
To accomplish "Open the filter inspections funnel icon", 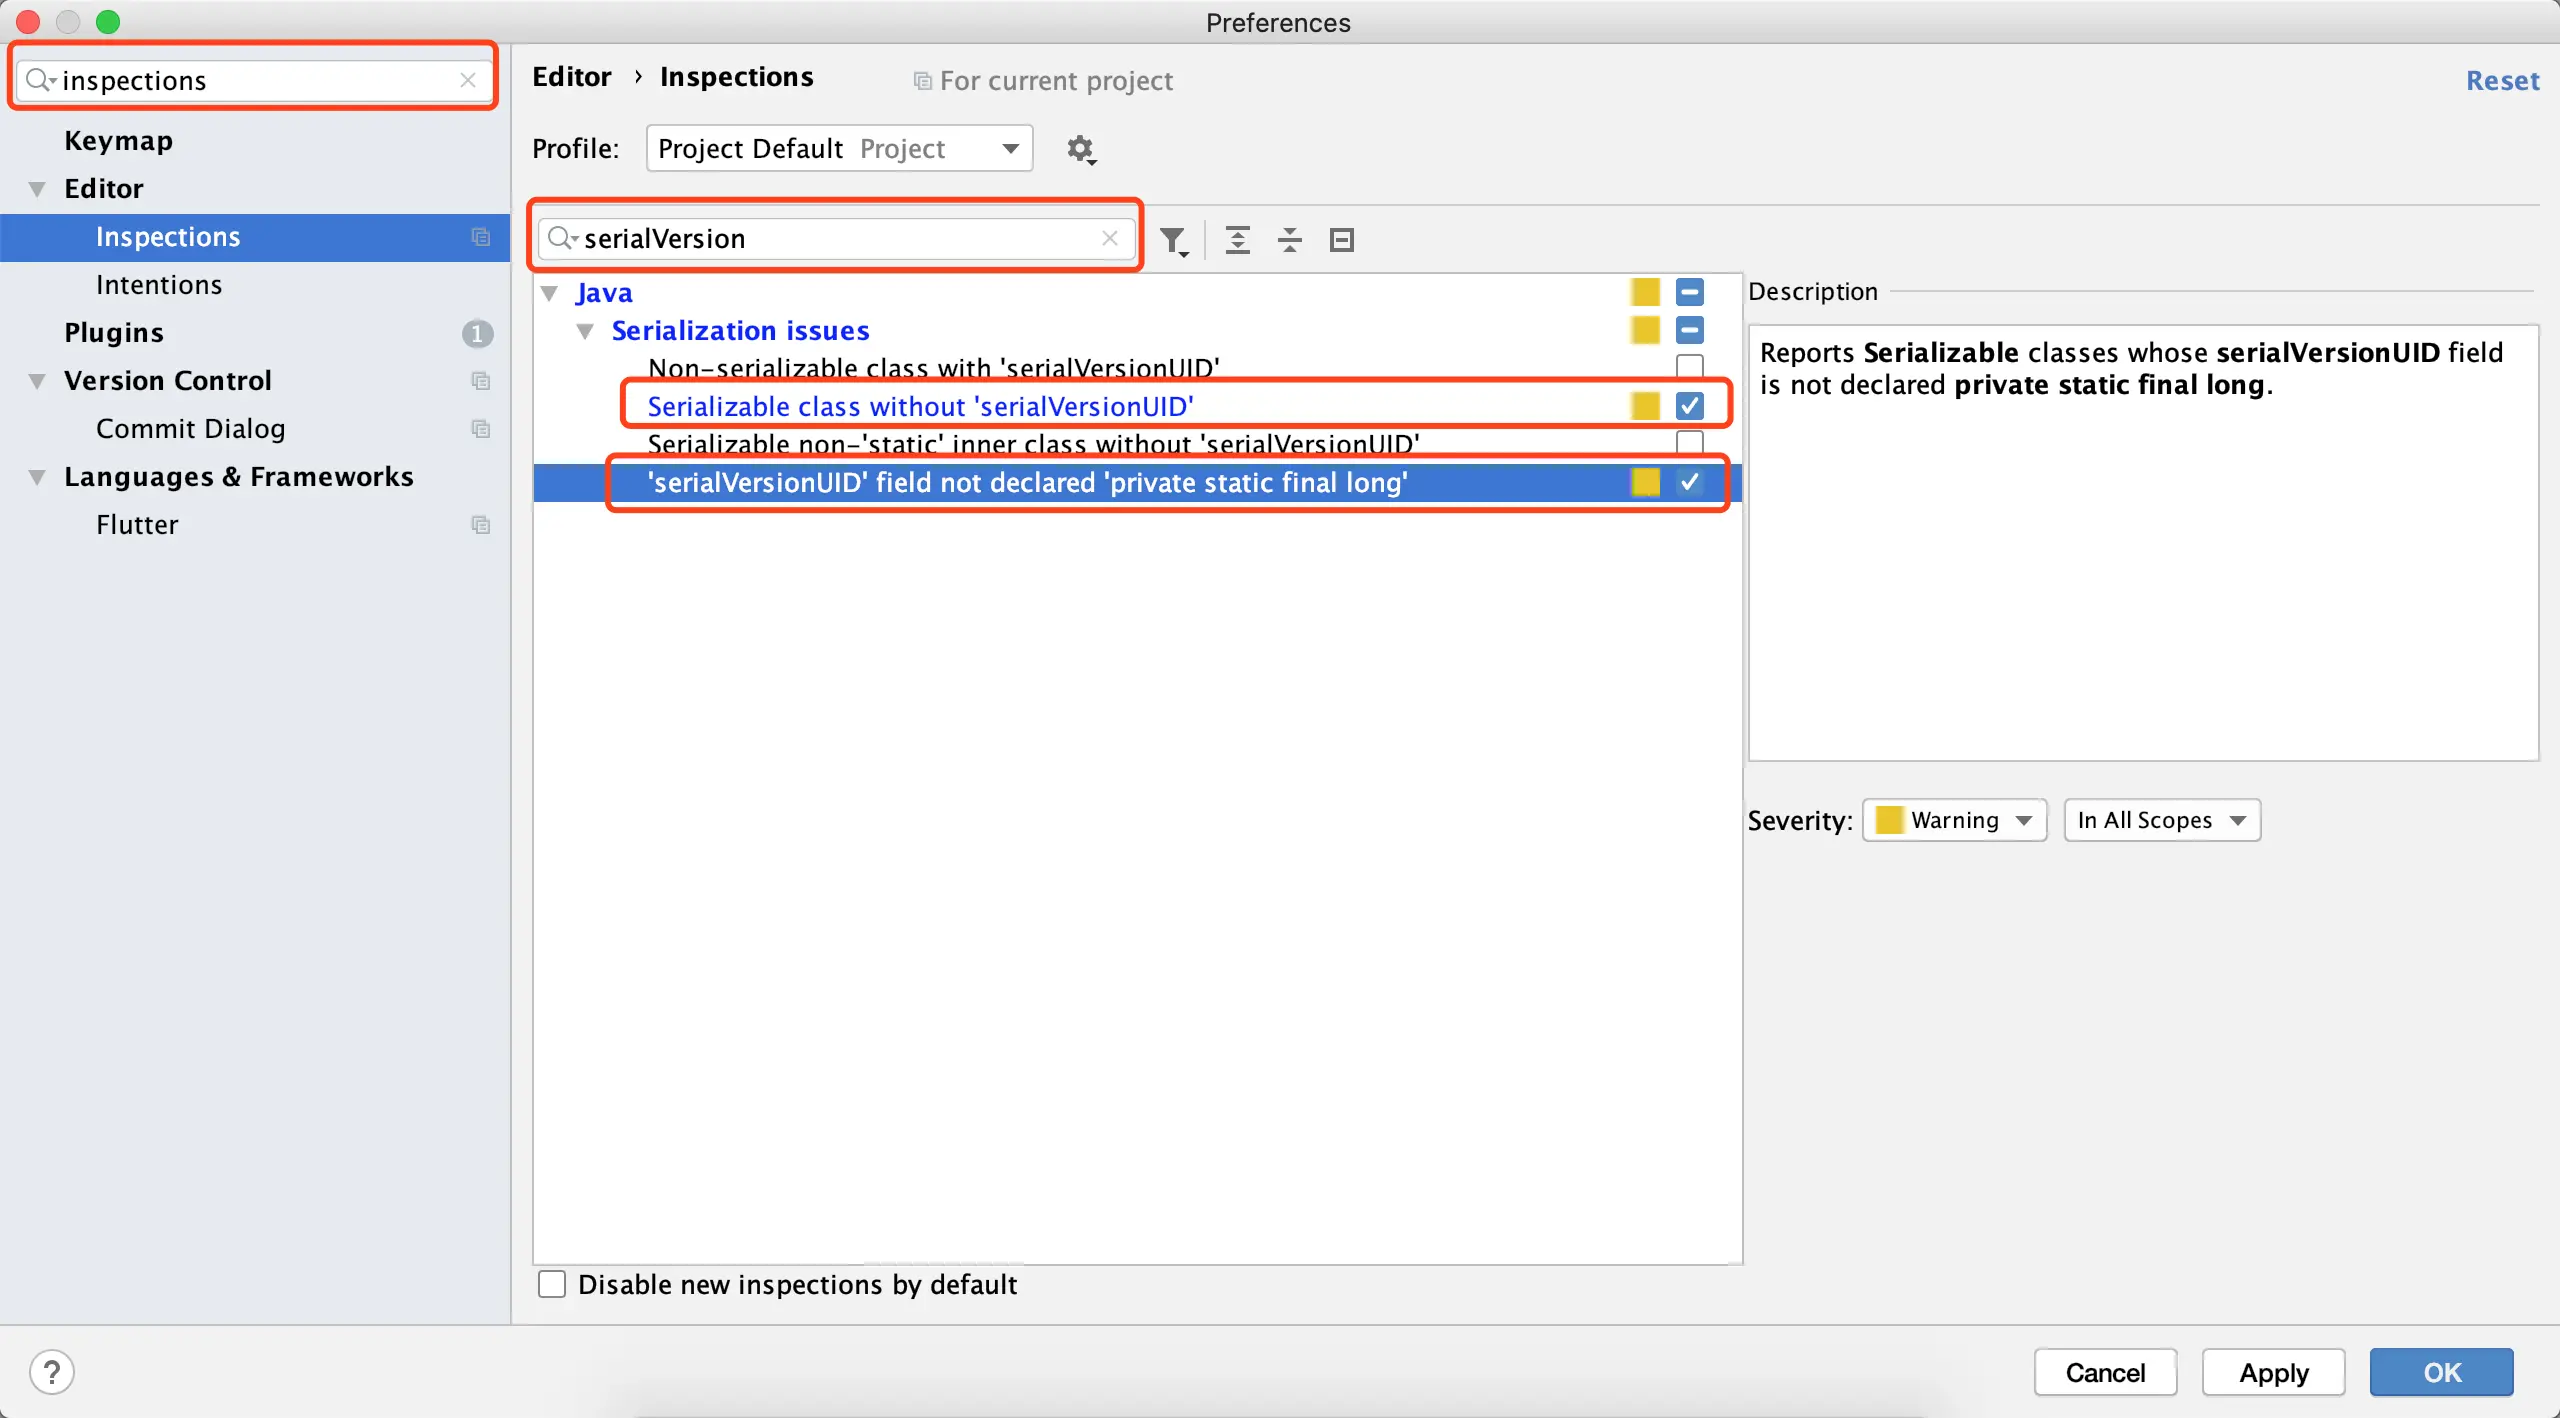I will coord(1173,240).
